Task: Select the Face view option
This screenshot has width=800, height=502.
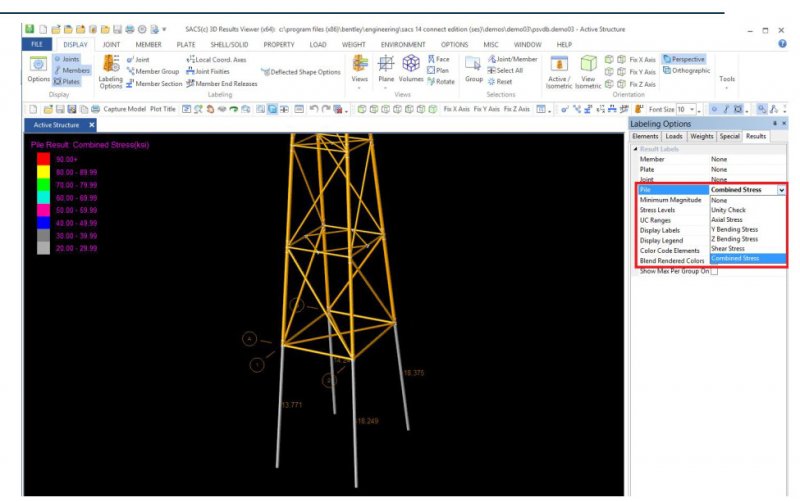Action: click(x=439, y=59)
